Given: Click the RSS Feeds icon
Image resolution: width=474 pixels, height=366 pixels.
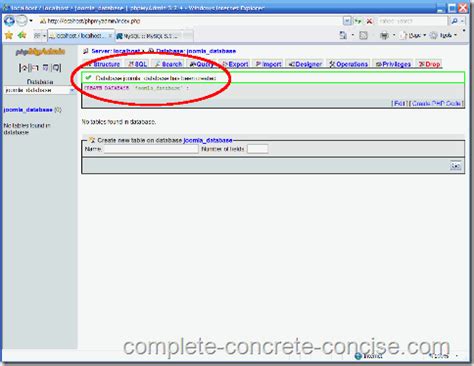Looking at the screenshot, I should (x=363, y=35).
